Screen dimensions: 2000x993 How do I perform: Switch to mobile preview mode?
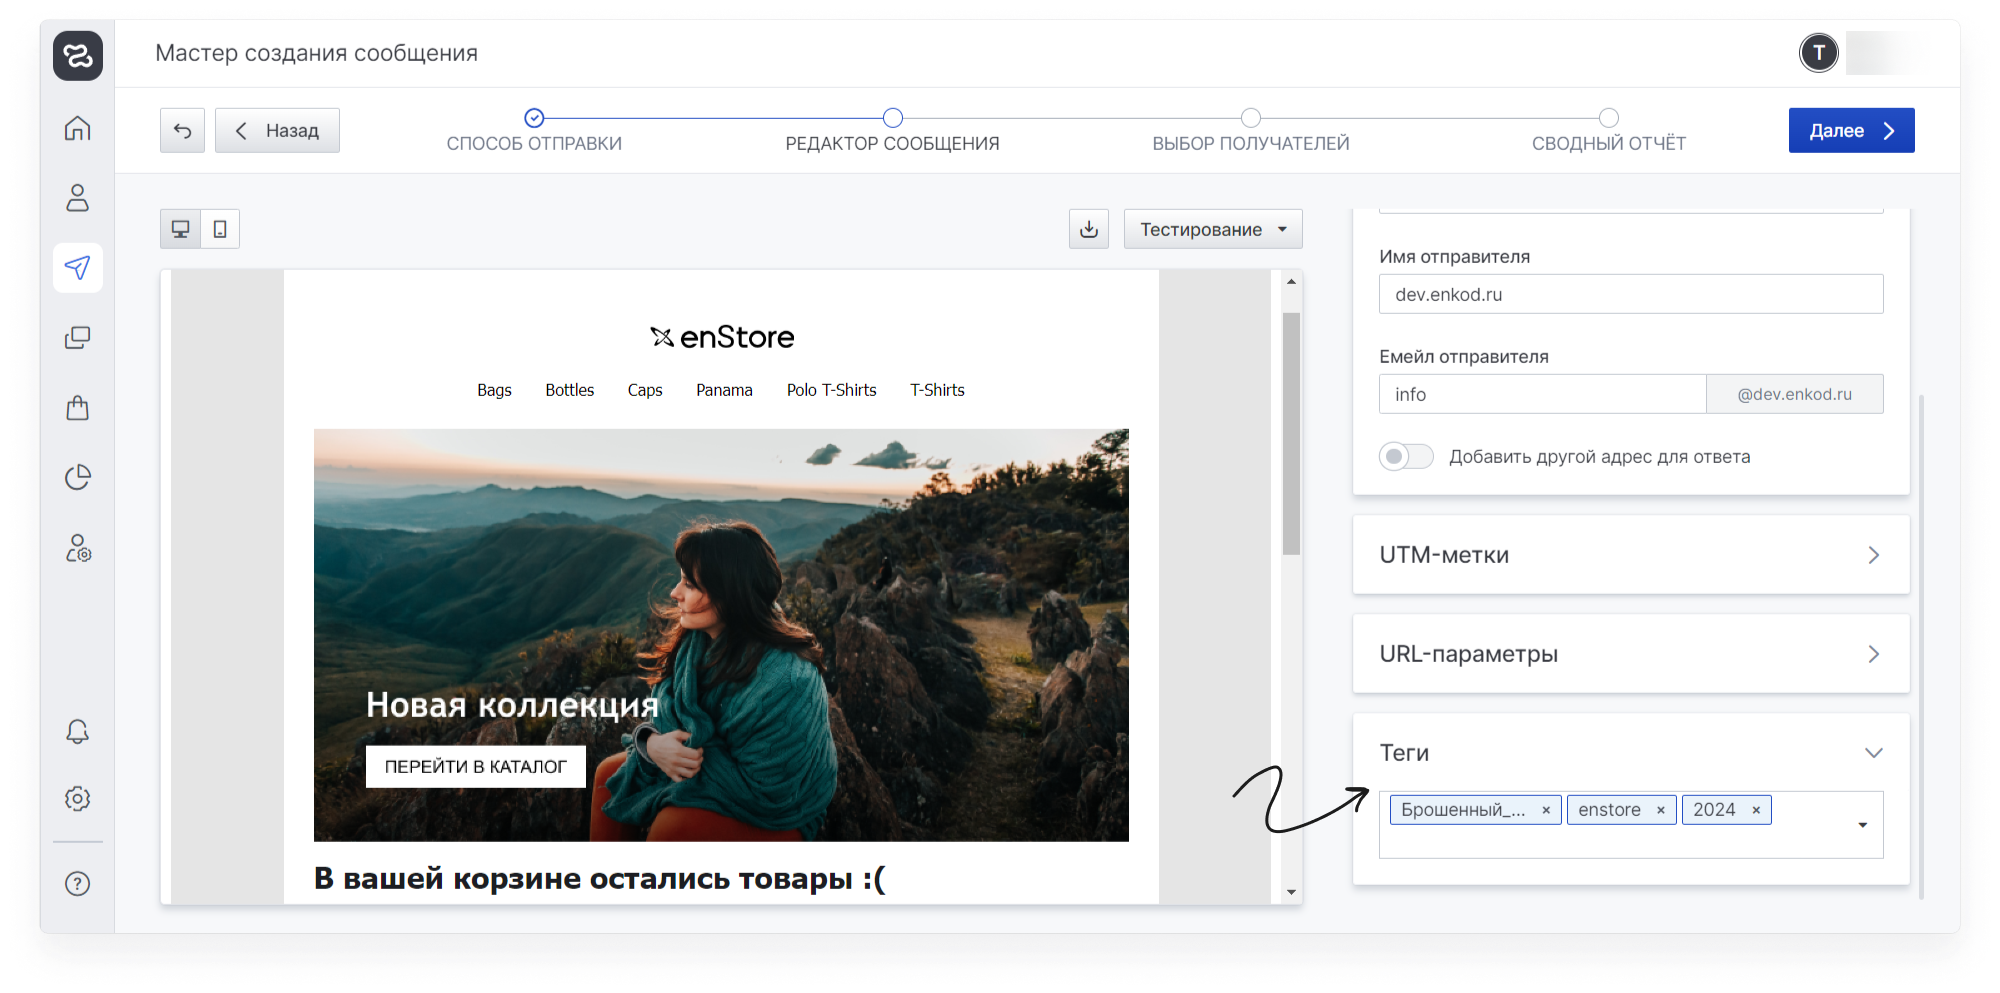220,229
